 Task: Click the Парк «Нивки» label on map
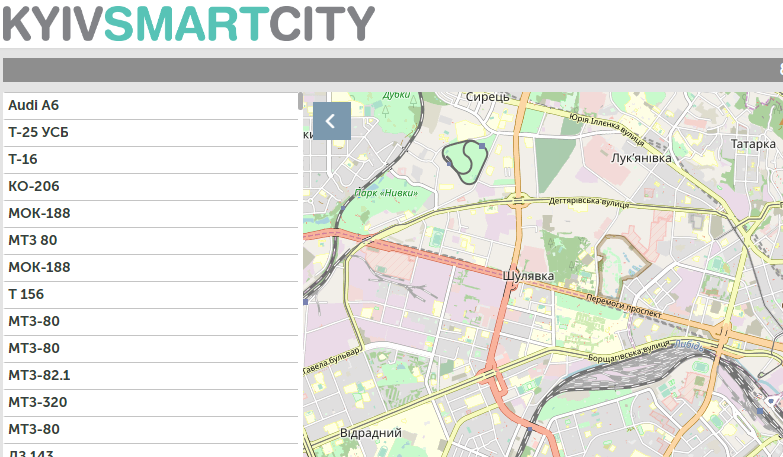[386, 193]
